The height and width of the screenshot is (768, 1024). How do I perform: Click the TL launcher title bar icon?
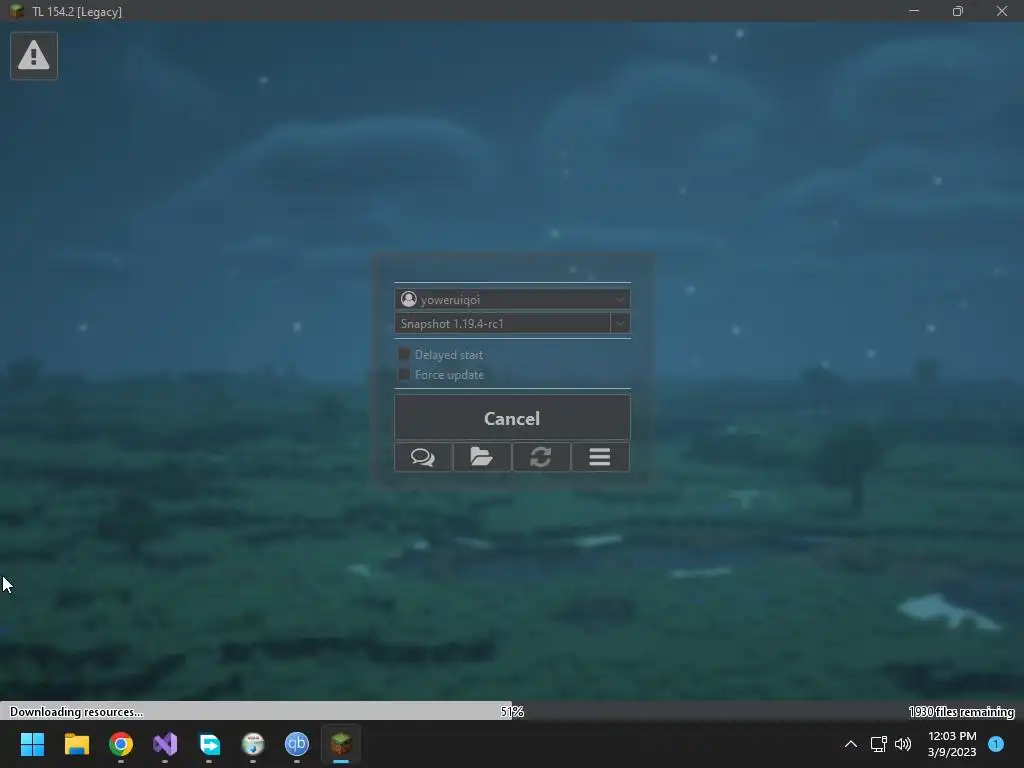[x=16, y=11]
